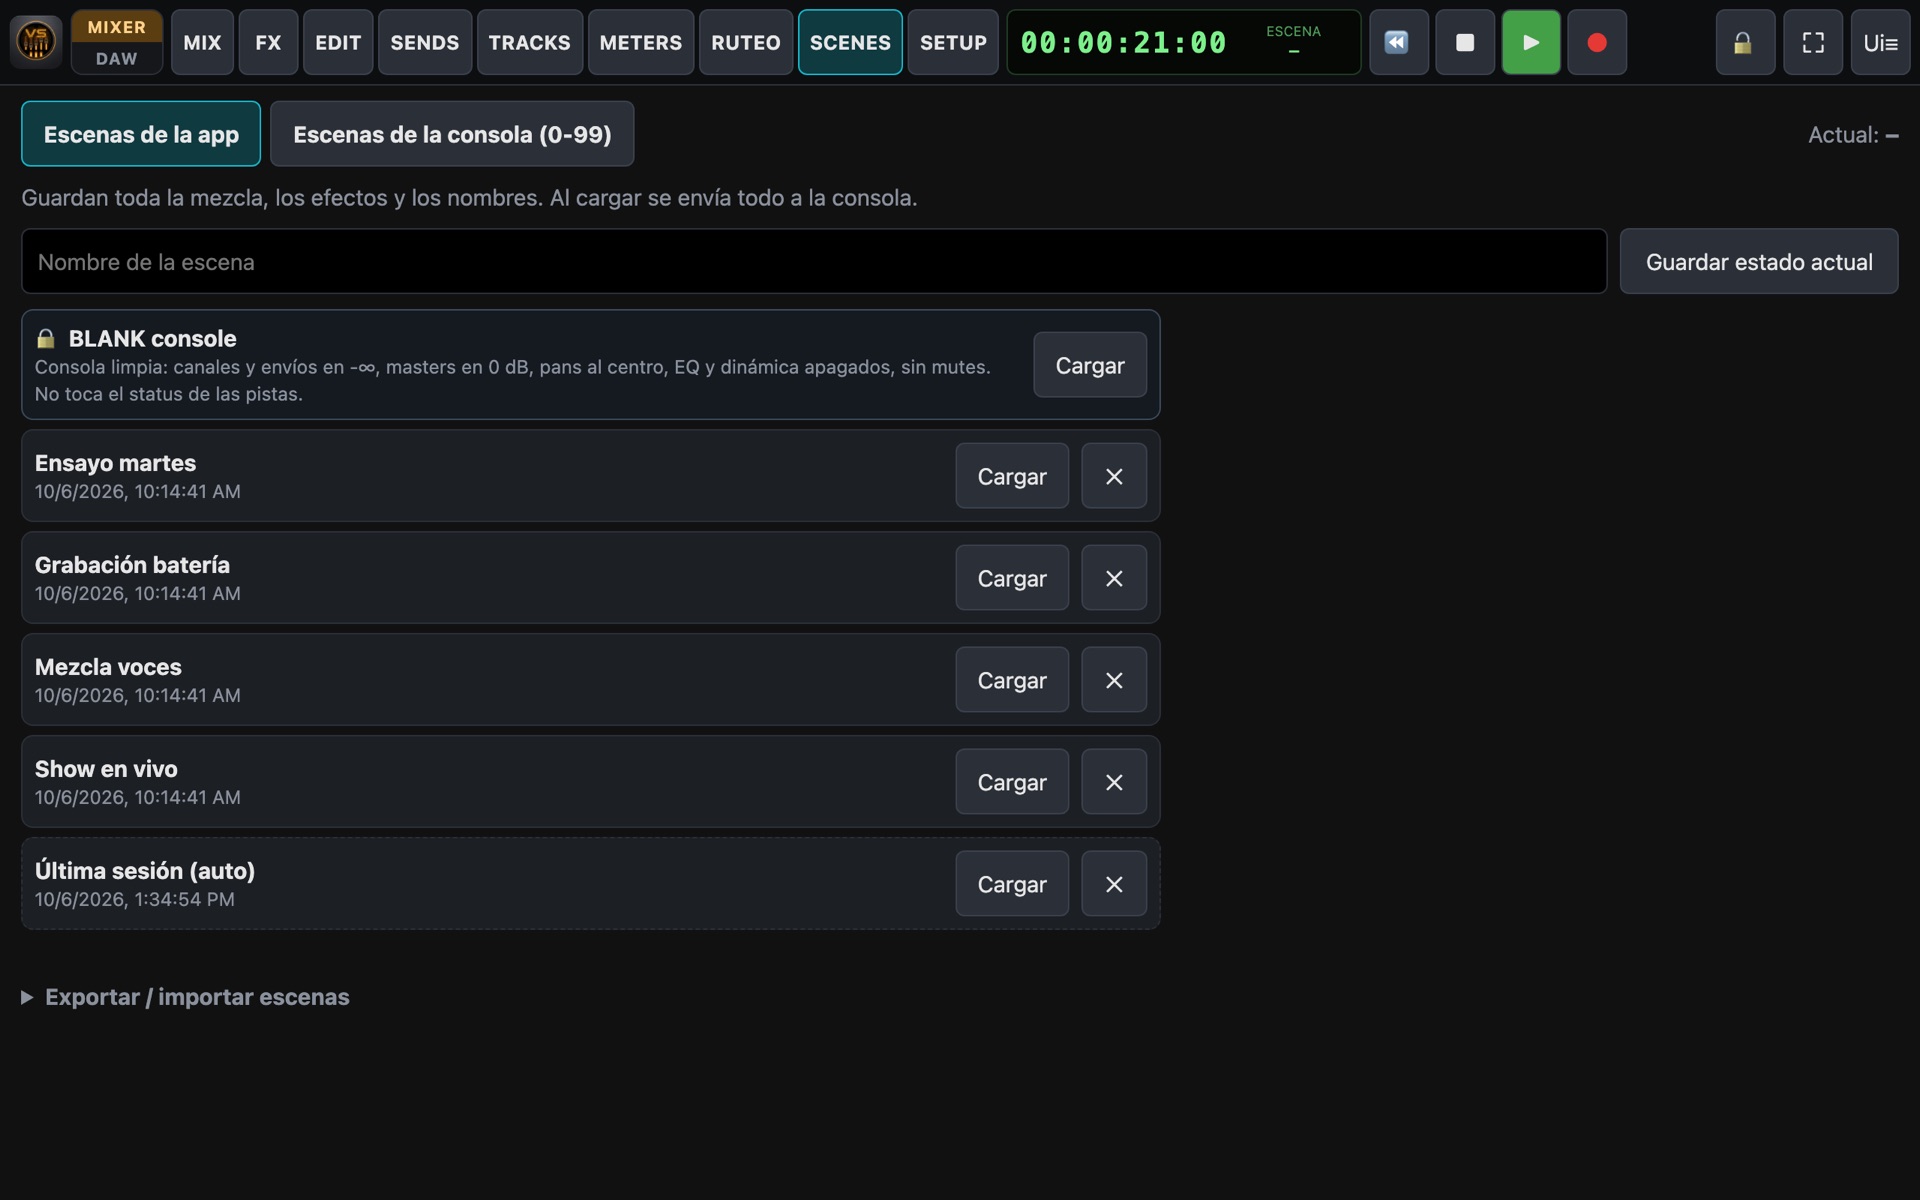Select Escenas de la app tab
Image resolution: width=1920 pixels, height=1200 pixels.
[141, 134]
